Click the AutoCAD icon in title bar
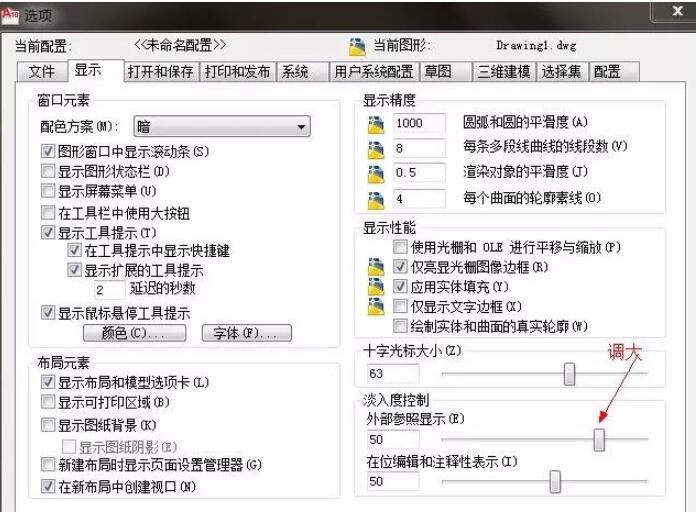Viewport: 699px width, 517px height. 12,14
